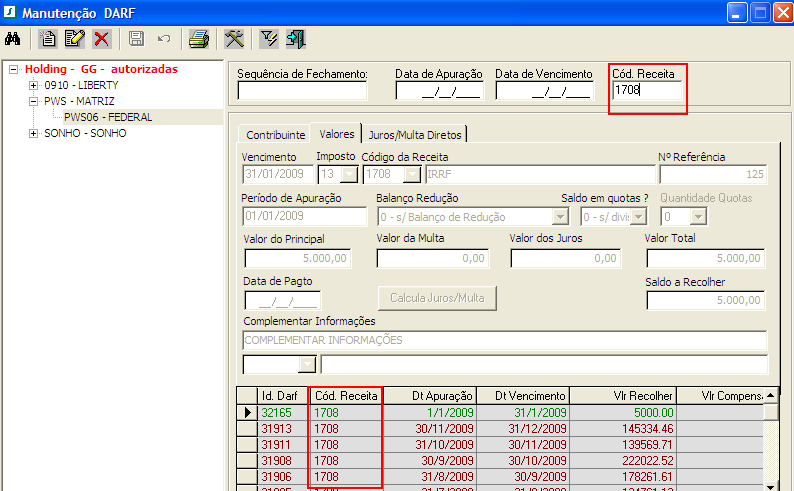The image size is (794, 491).
Task: Click the save floppy disk icon
Action: 136,39
